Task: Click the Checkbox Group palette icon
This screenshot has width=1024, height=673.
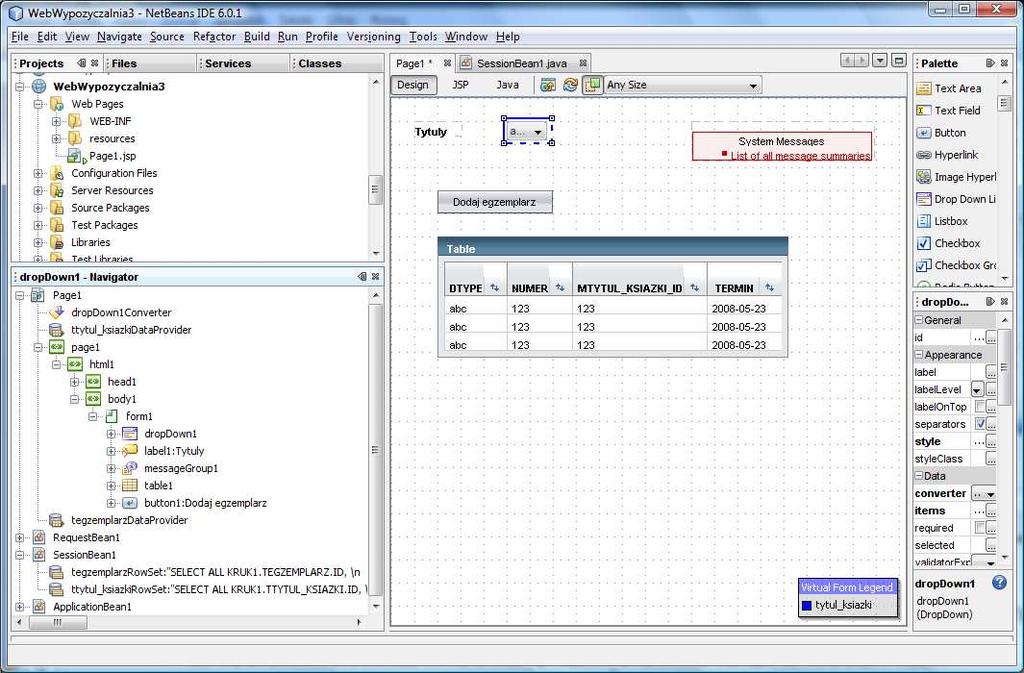Action: click(923, 266)
